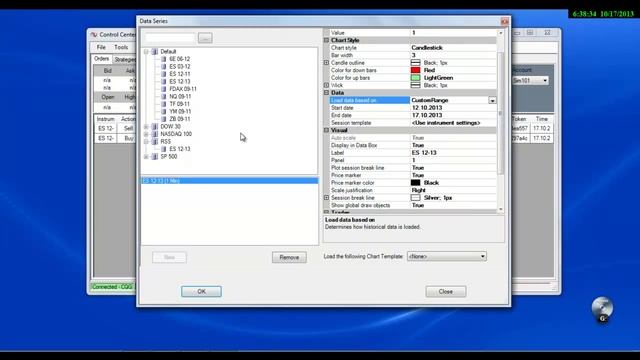Screen dimensions: 640x360
Task: Click the Close button
Action: pos(446,291)
